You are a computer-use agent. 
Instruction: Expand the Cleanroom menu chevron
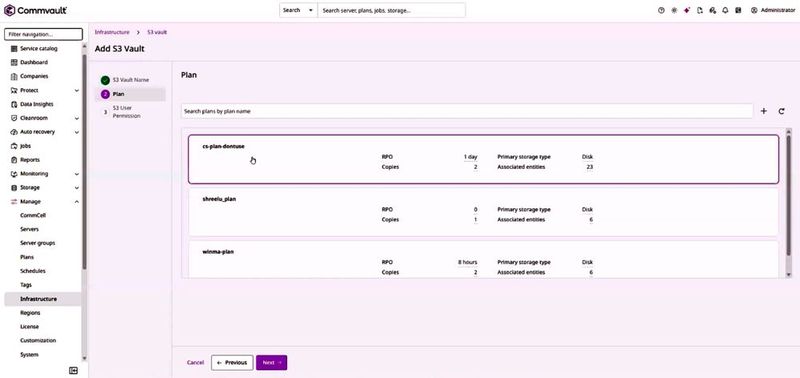click(77, 118)
